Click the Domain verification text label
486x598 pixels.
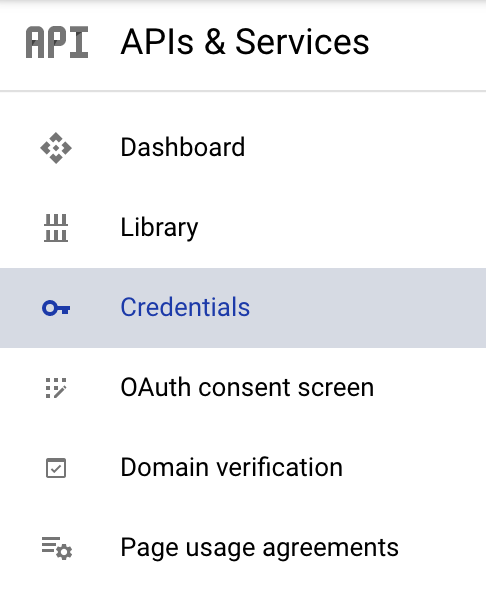coord(232,468)
